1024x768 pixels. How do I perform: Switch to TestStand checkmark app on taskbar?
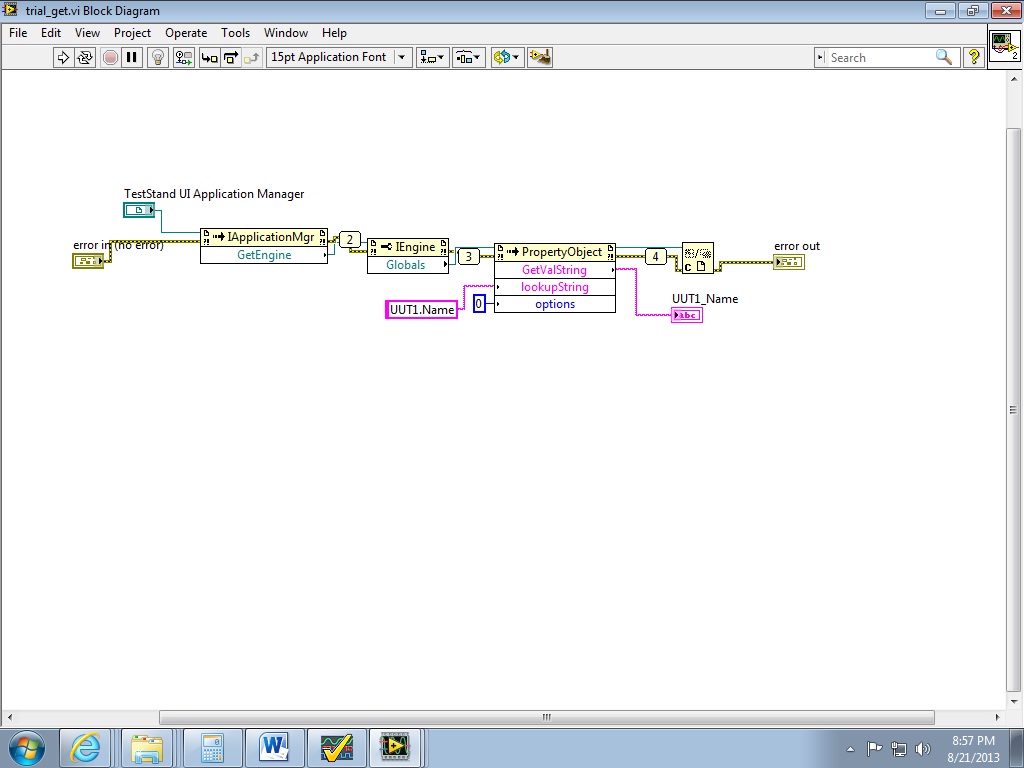click(x=336, y=748)
